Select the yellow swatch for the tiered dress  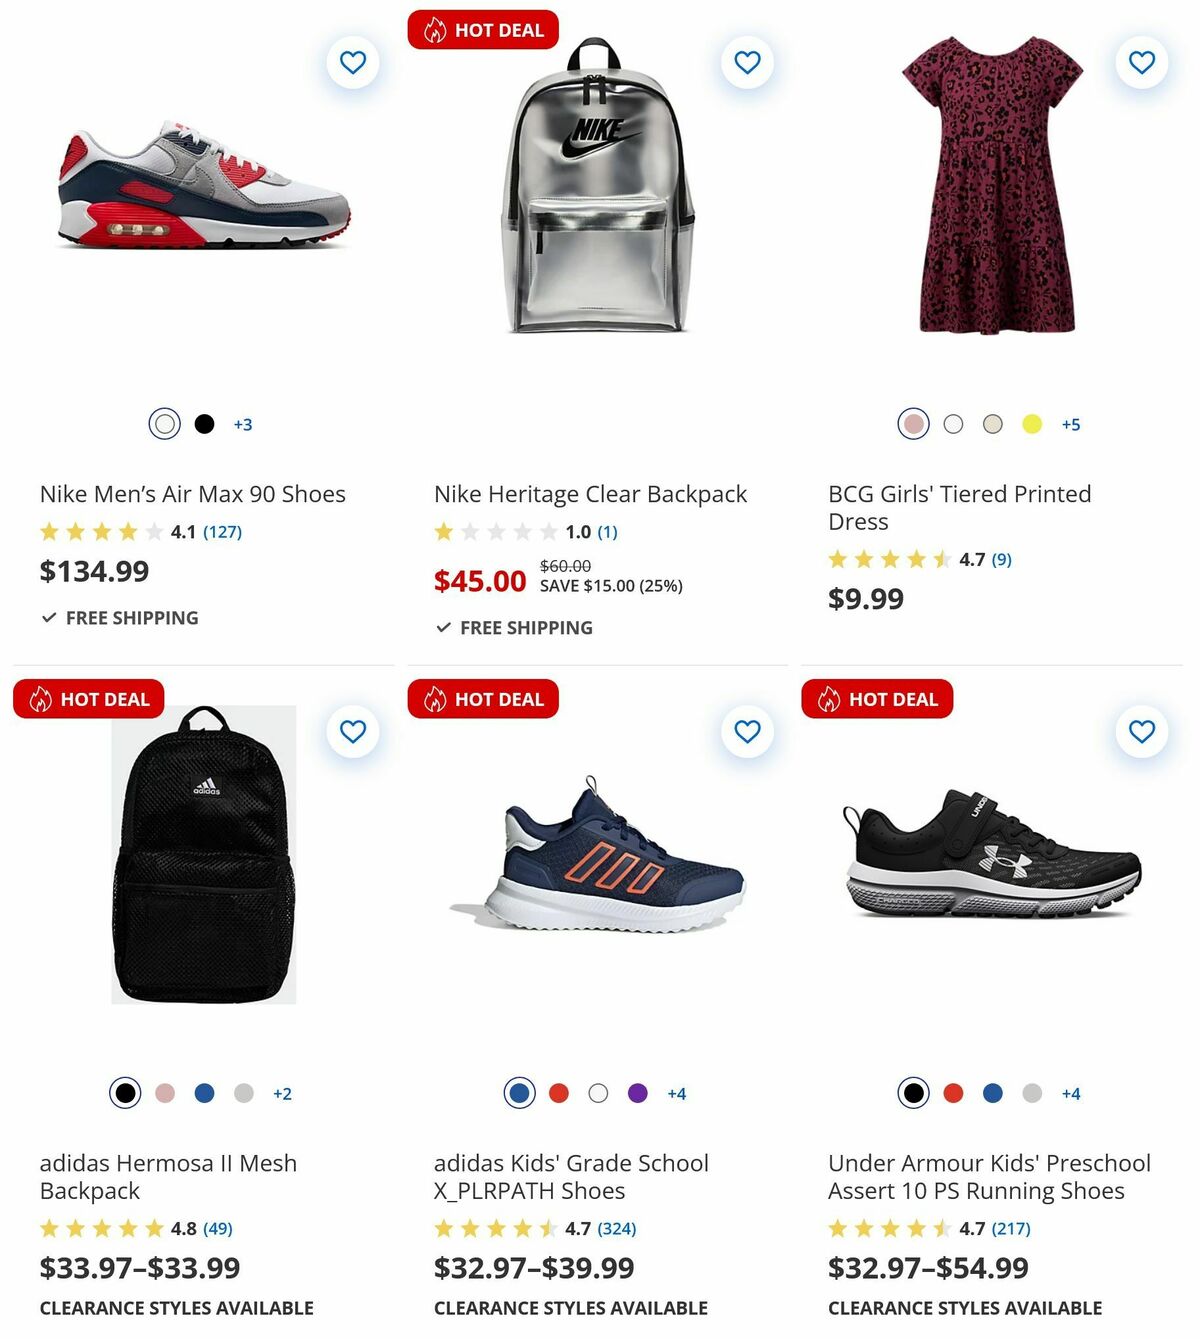tap(1034, 424)
